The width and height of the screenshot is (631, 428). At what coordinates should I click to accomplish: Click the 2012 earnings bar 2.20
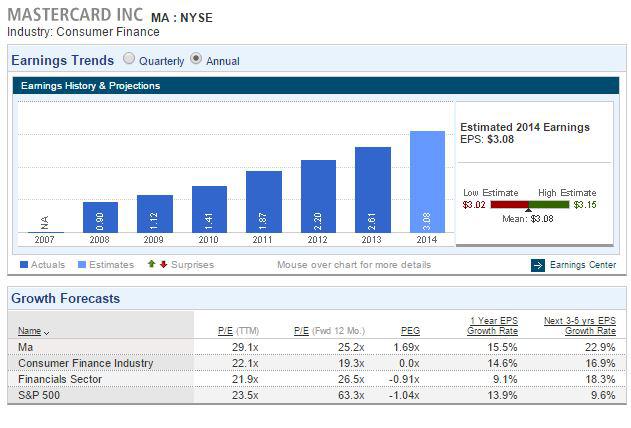318,196
